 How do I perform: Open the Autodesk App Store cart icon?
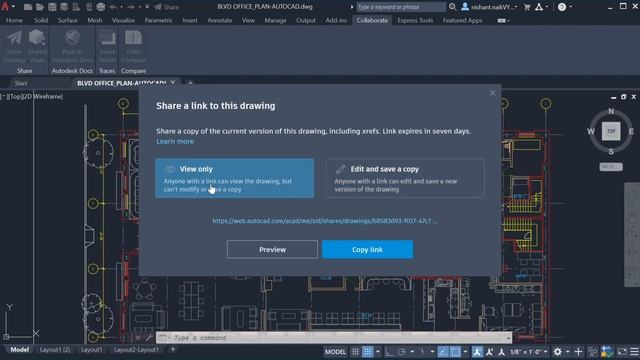(527, 7)
